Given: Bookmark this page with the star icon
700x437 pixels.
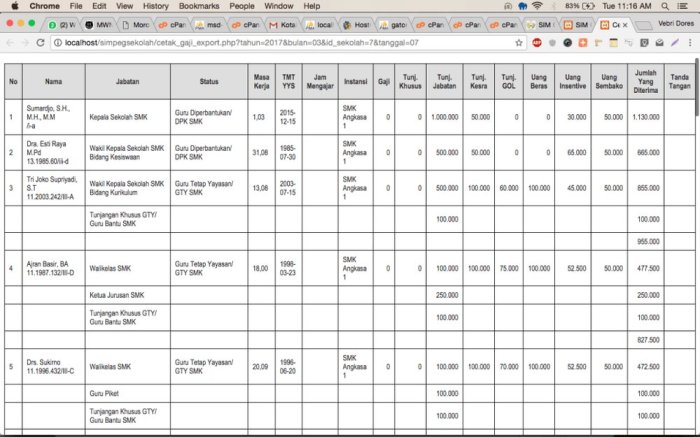Looking at the screenshot, I should coord(519,43).
